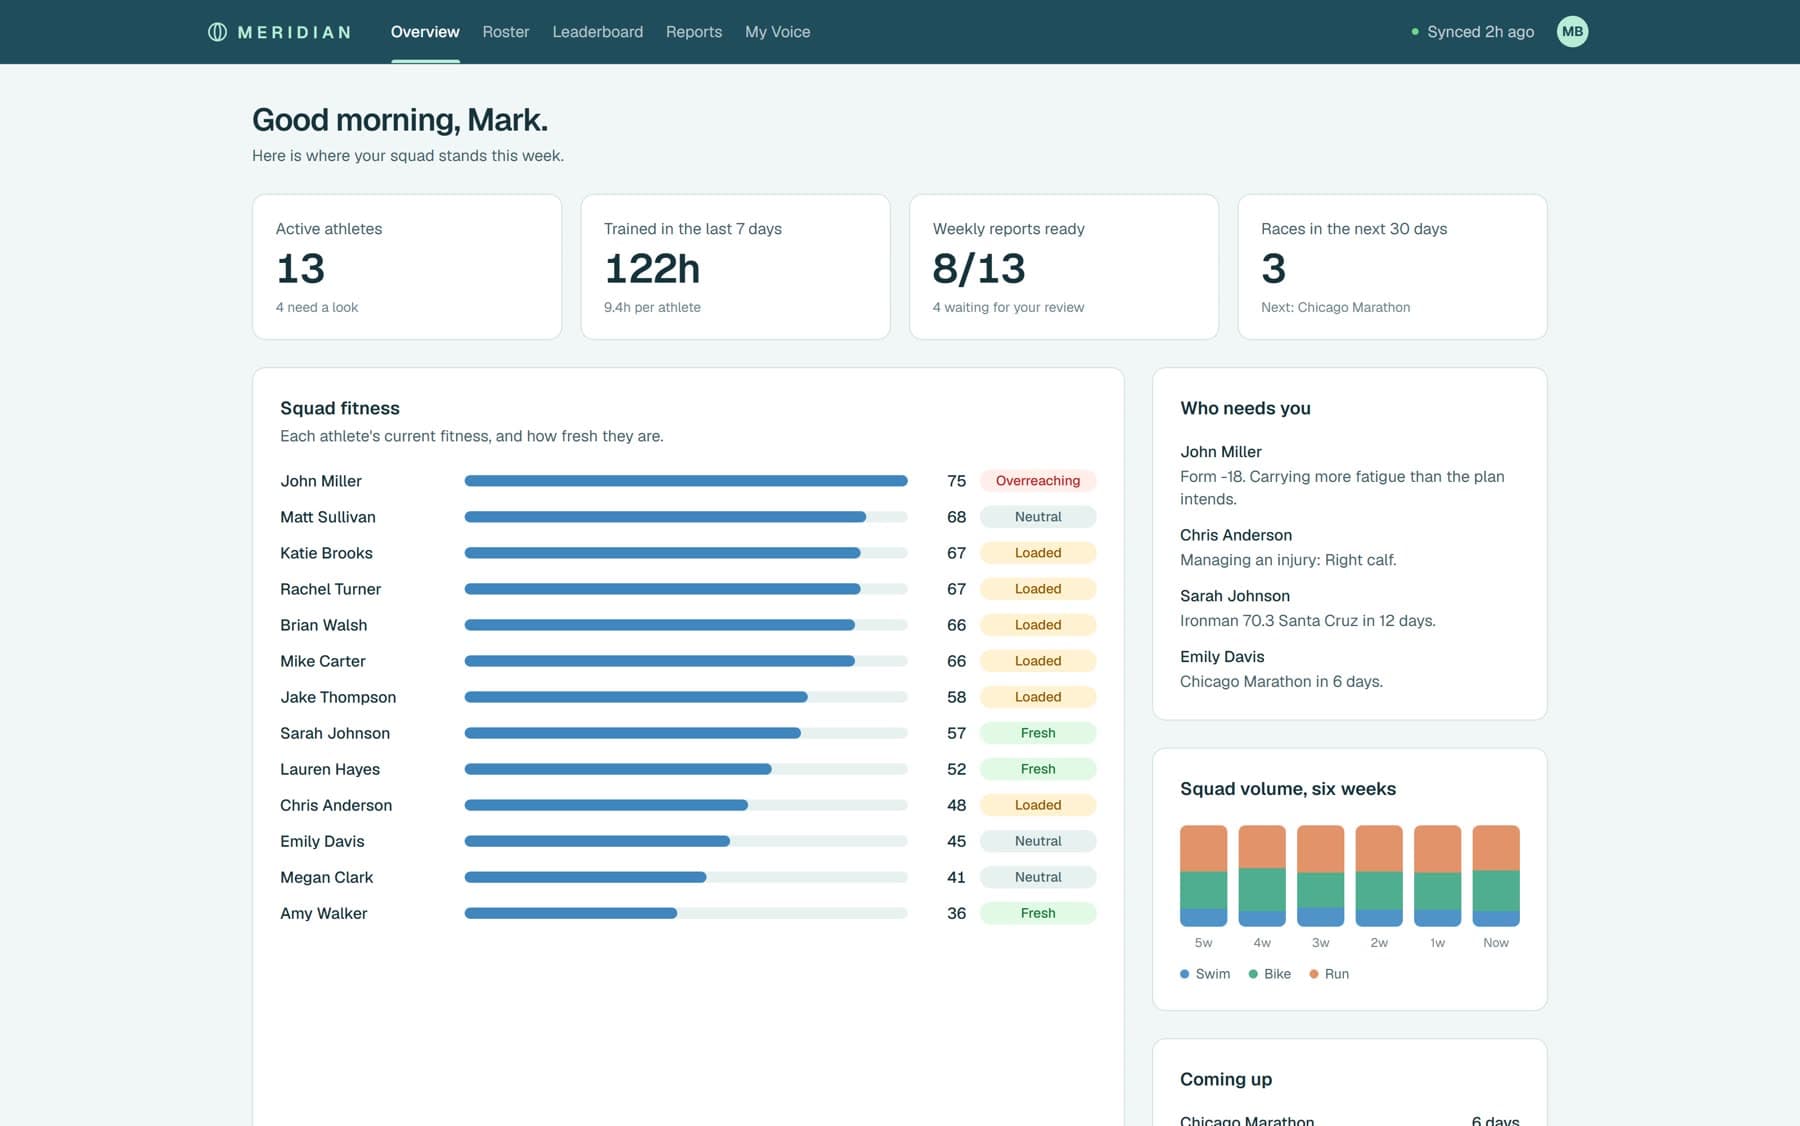Switch to the Overview tab

click(425, 32)
